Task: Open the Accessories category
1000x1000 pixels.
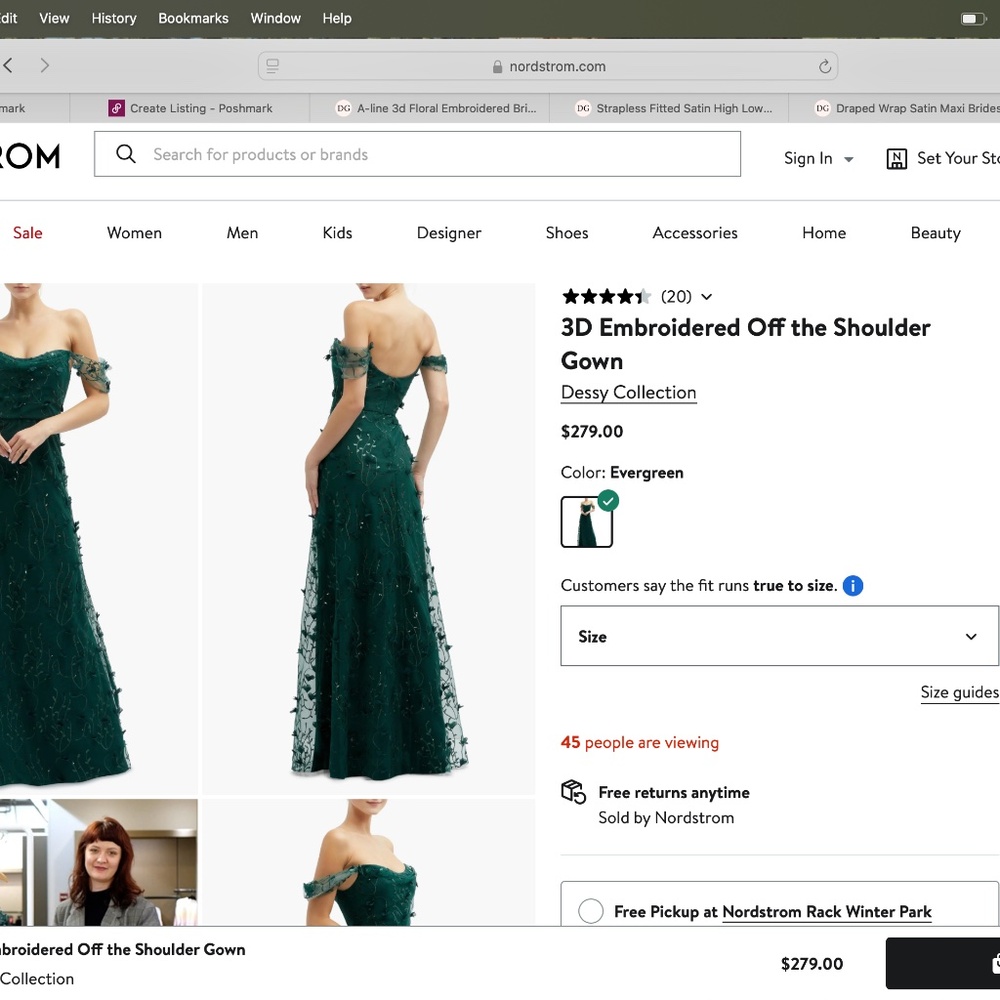Action: [695, 233]
